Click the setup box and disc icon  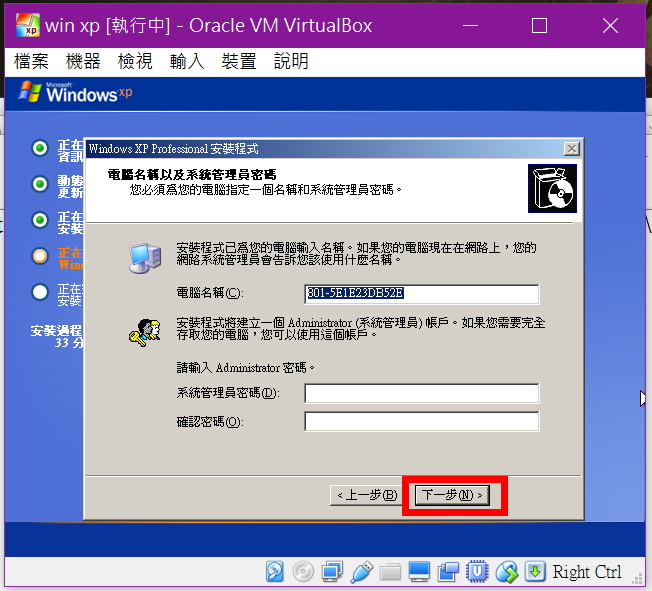point(552,188)
